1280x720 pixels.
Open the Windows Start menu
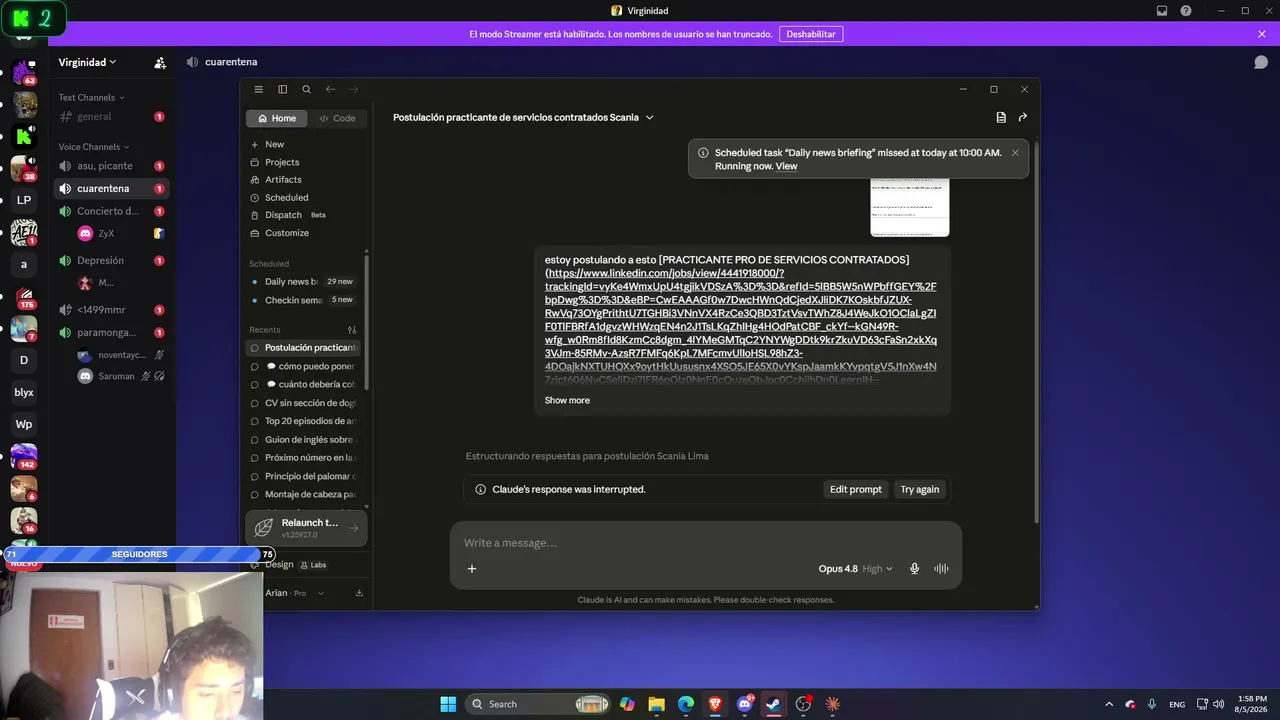(x=448, y=704)
